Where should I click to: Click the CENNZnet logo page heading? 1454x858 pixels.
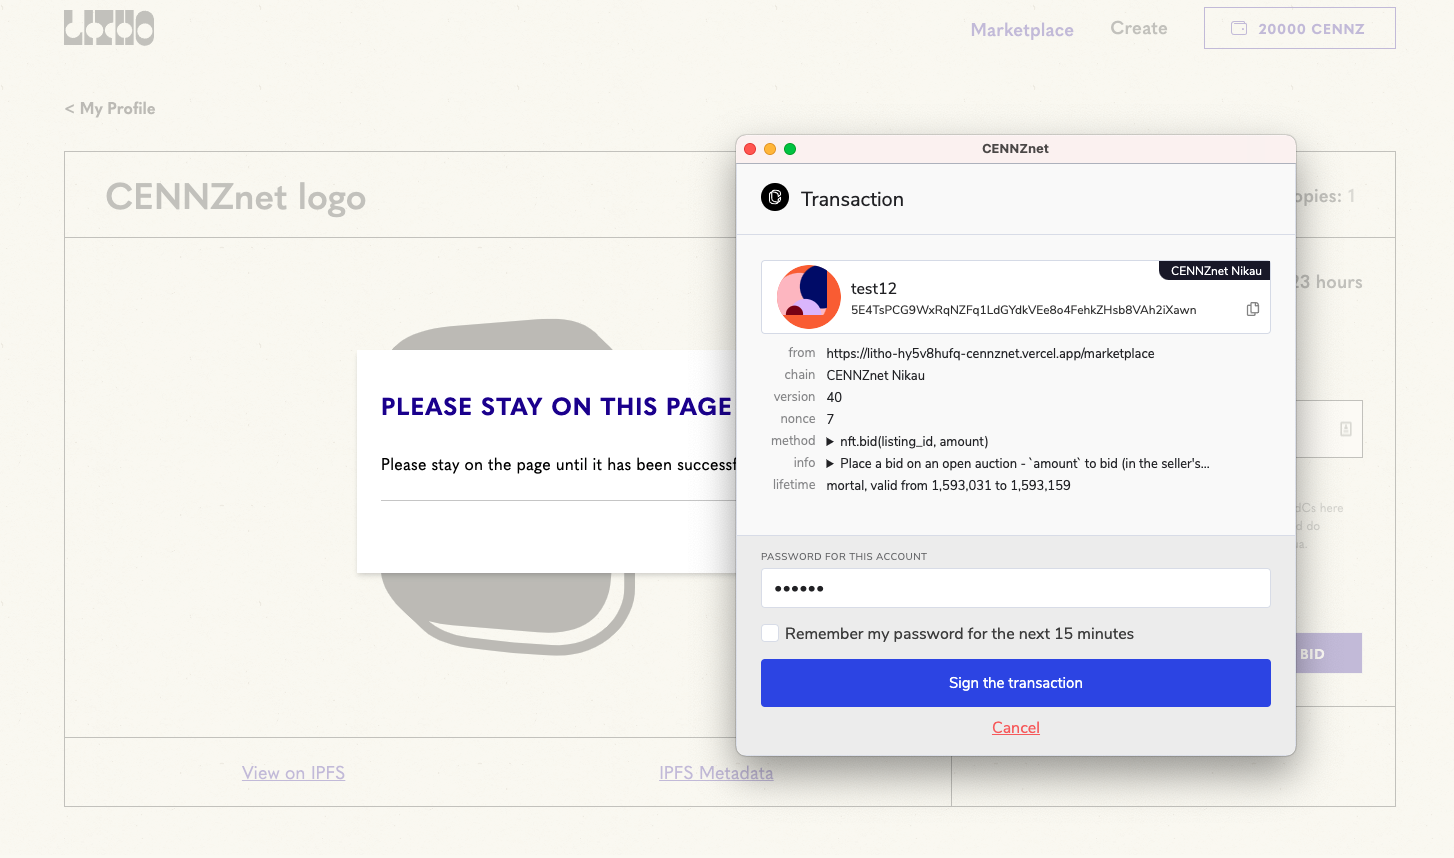coord(236,197)
